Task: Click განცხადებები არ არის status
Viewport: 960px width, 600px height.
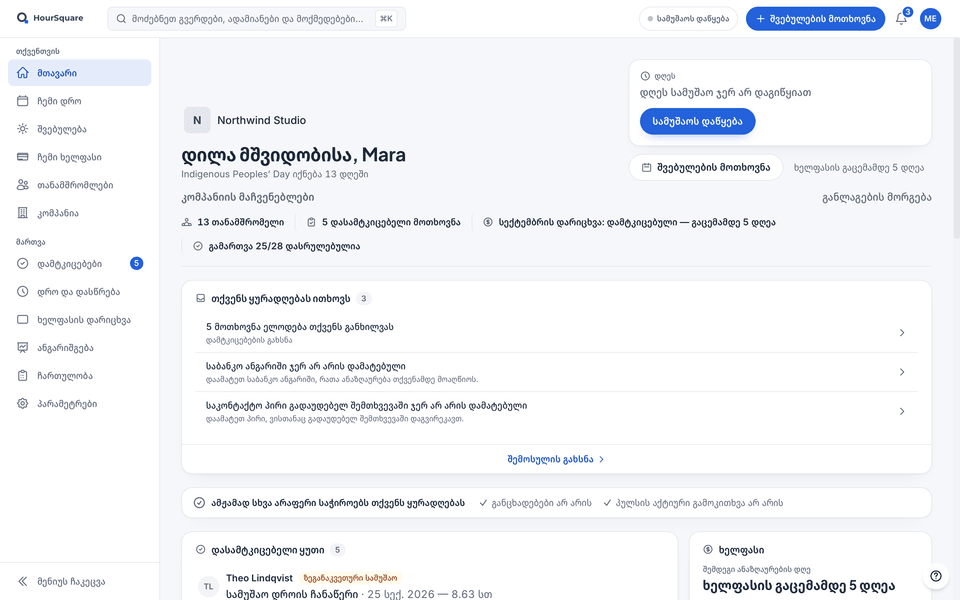Action: (535, 503)
